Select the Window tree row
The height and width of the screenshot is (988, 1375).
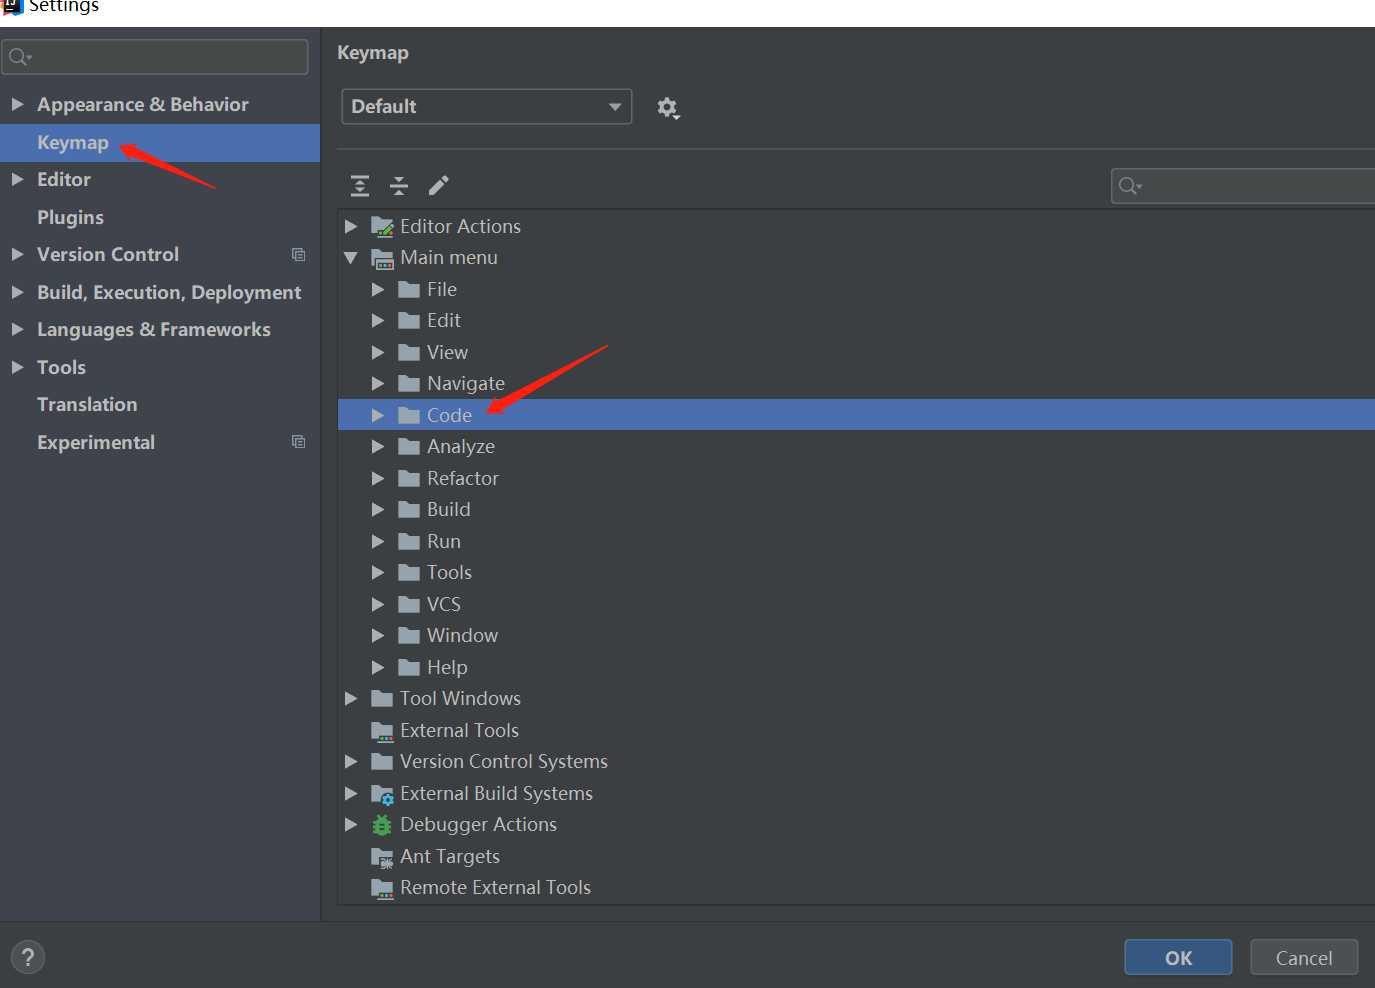point(856,636)
